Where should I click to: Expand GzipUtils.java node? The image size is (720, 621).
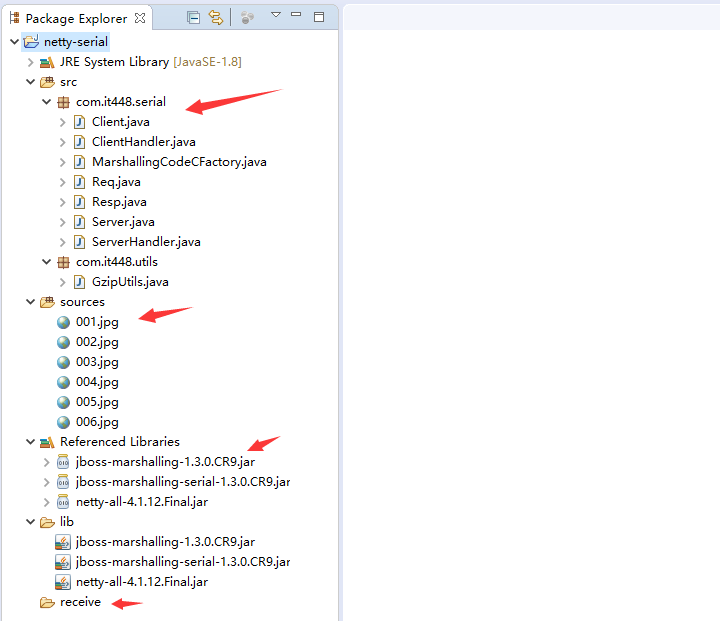point(62,282)
